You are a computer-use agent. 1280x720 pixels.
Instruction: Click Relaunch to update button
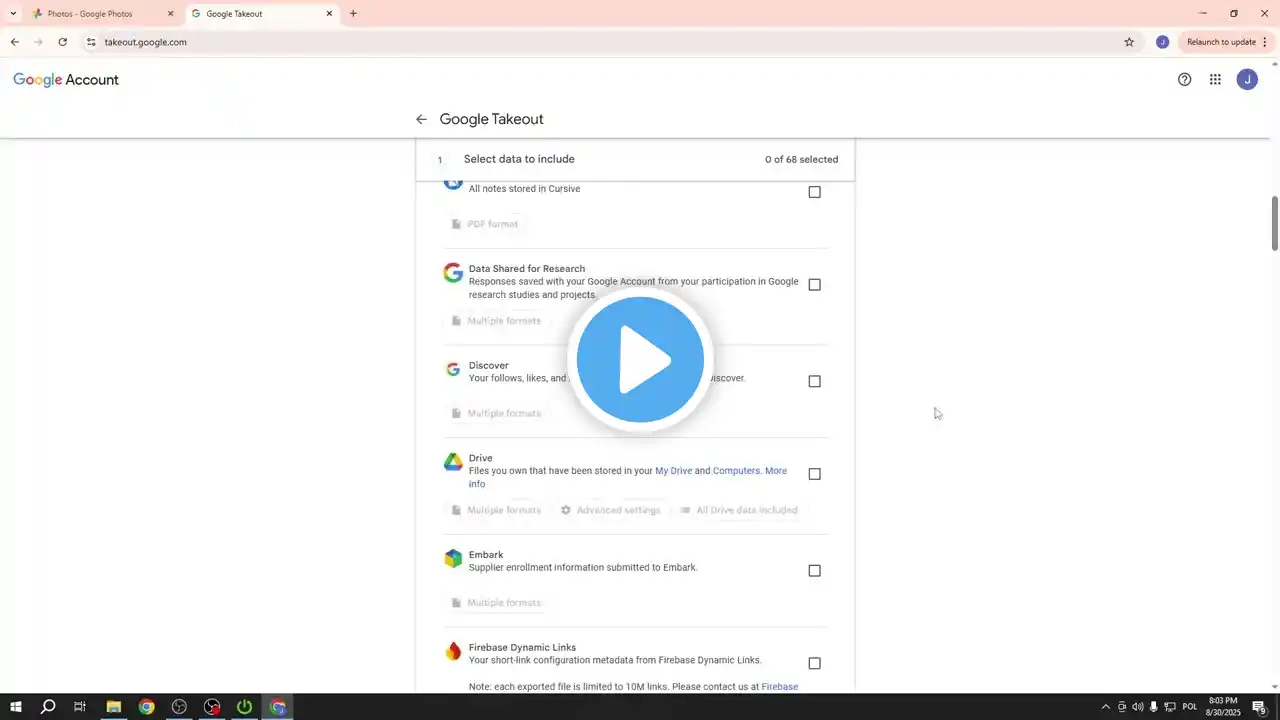point(1221,42)
